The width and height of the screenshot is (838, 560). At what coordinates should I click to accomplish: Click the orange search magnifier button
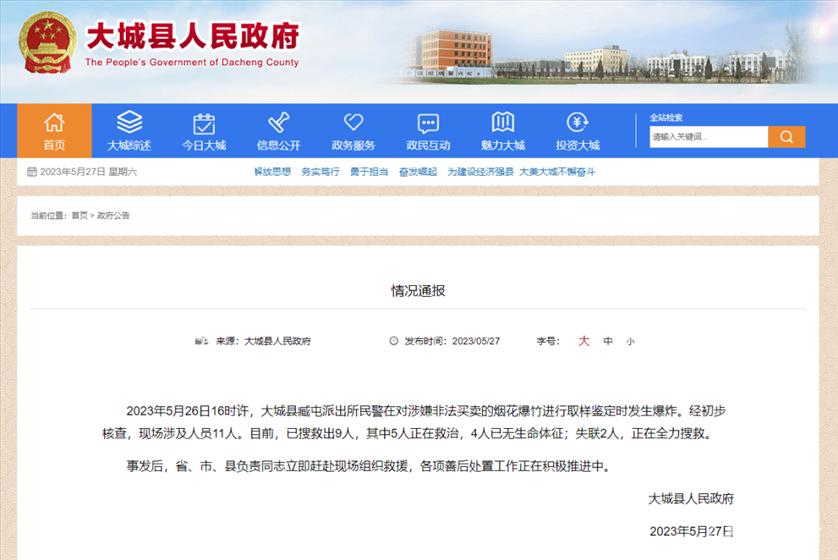click(x=786, y=137)
